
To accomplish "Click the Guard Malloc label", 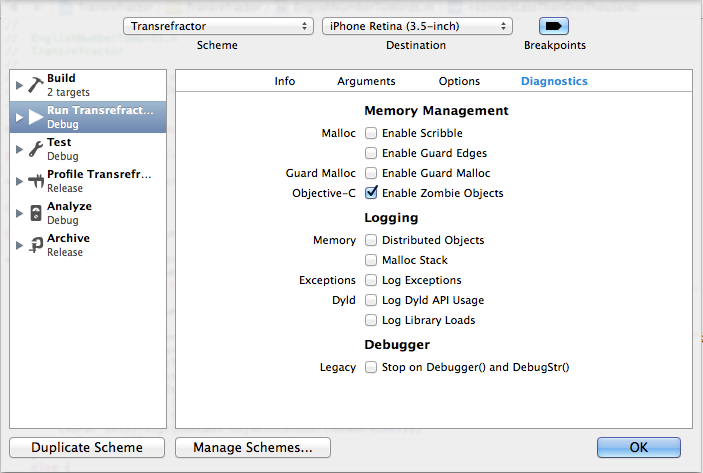I will (x=321, y=173).
